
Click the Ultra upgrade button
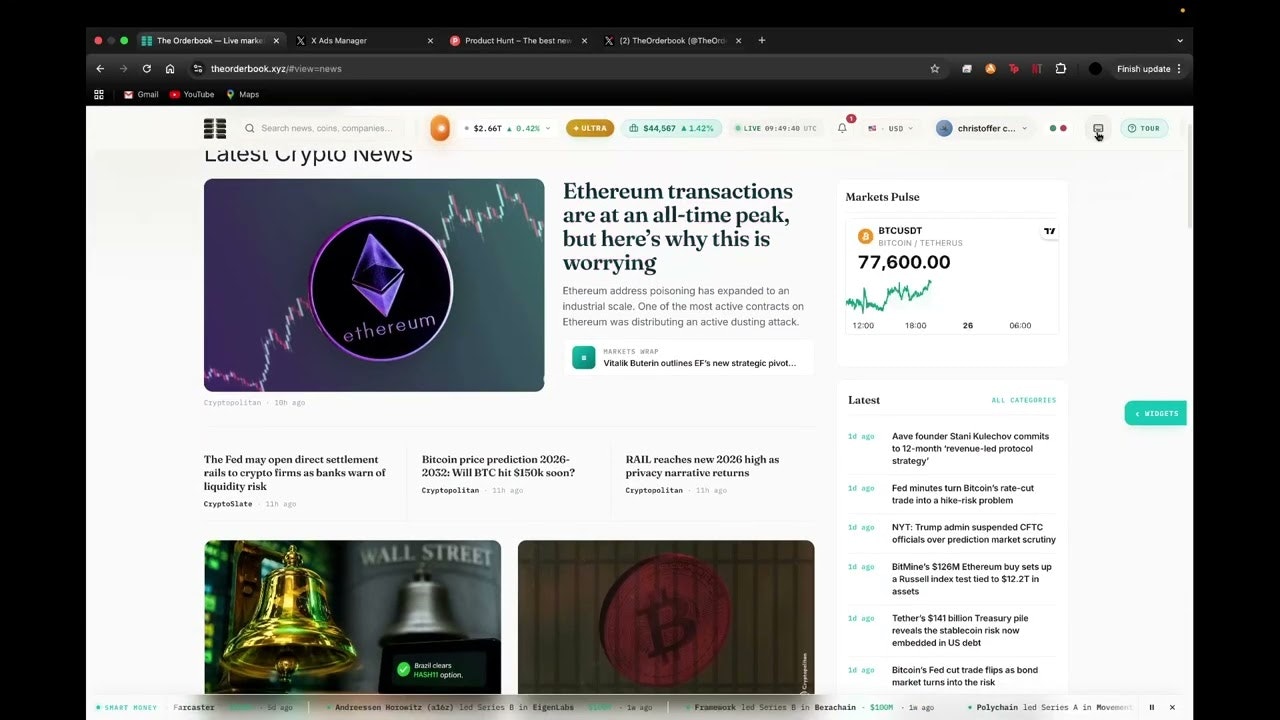(590, 128)
